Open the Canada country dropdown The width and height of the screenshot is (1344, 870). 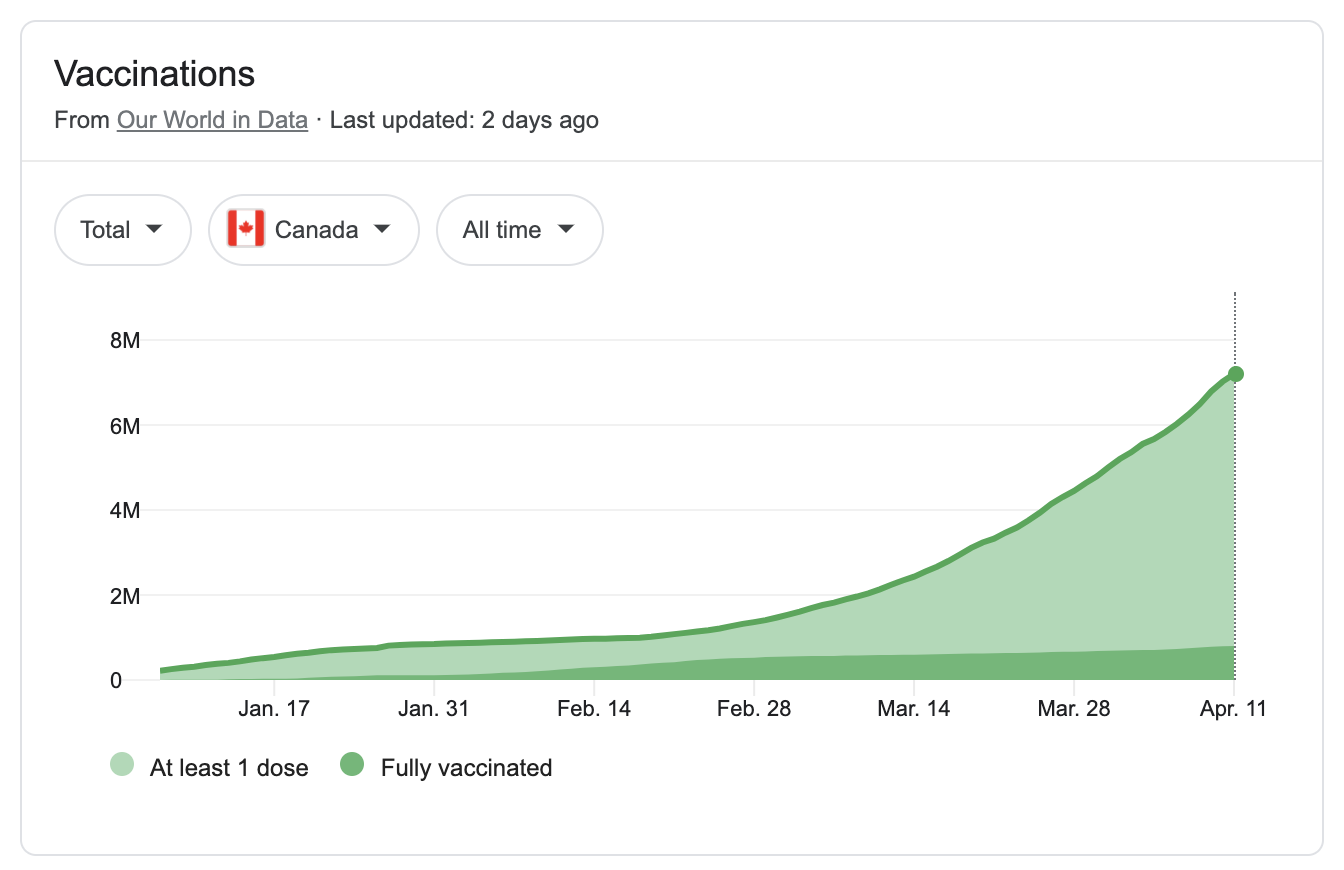tap(313, 230)
